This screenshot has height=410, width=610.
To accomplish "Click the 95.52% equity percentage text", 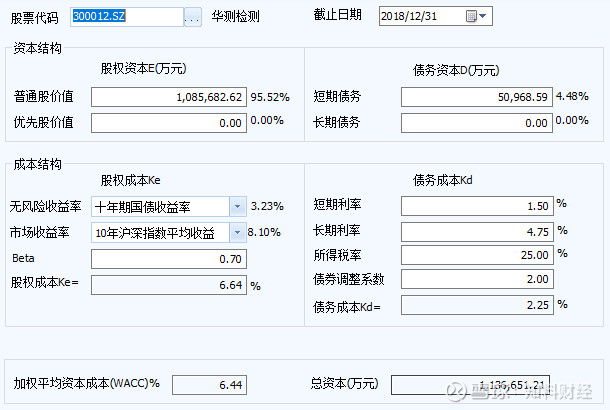I will (x=270, y=97).
